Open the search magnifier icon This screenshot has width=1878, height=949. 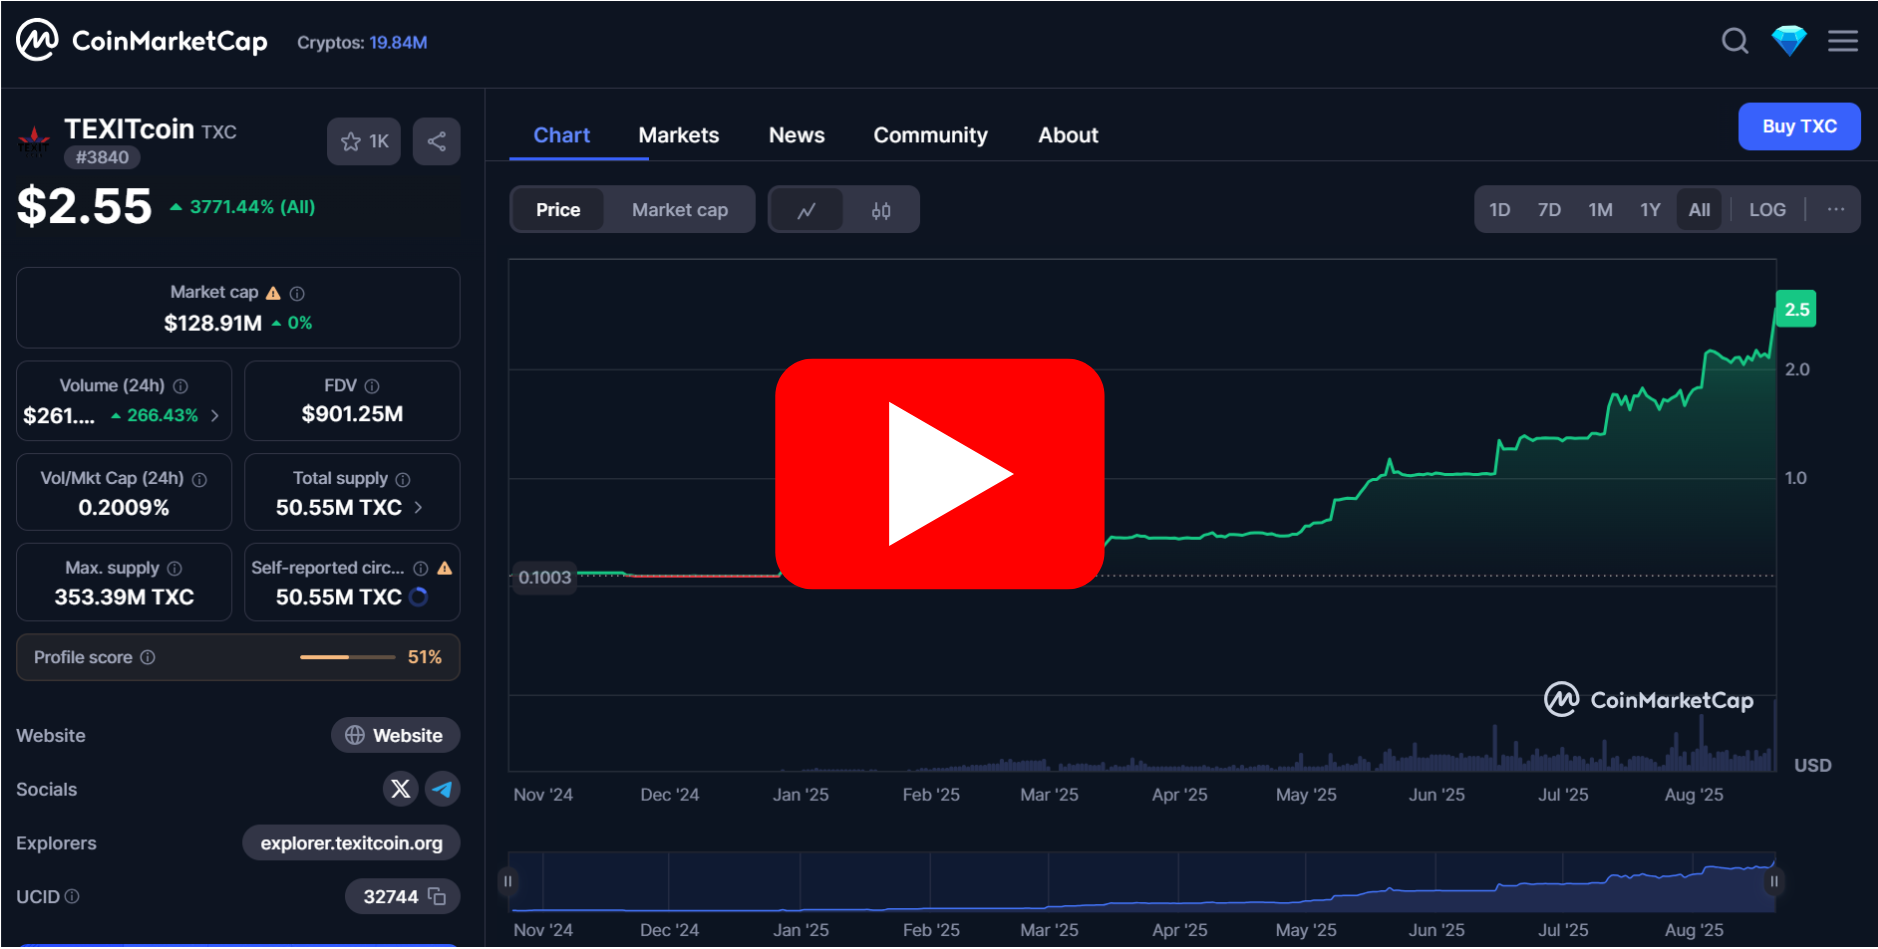[x=1735, y=41]
